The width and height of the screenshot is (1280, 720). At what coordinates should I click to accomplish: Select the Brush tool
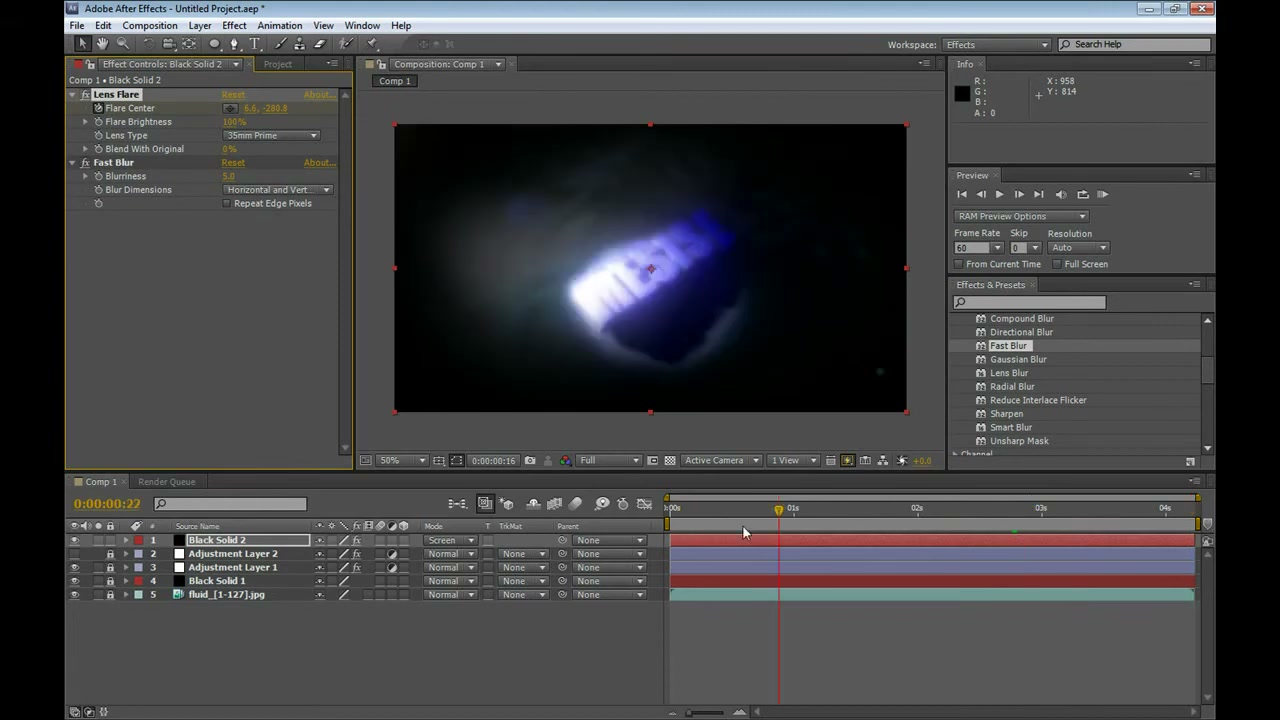tap(279, 44)
